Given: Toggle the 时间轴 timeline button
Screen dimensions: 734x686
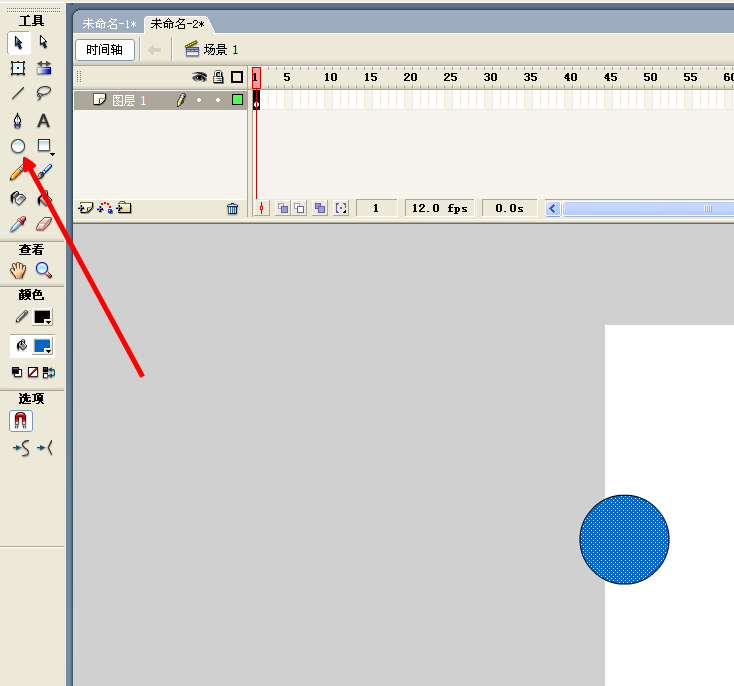Looking at the screenshot, I should (x=104, y=50).
